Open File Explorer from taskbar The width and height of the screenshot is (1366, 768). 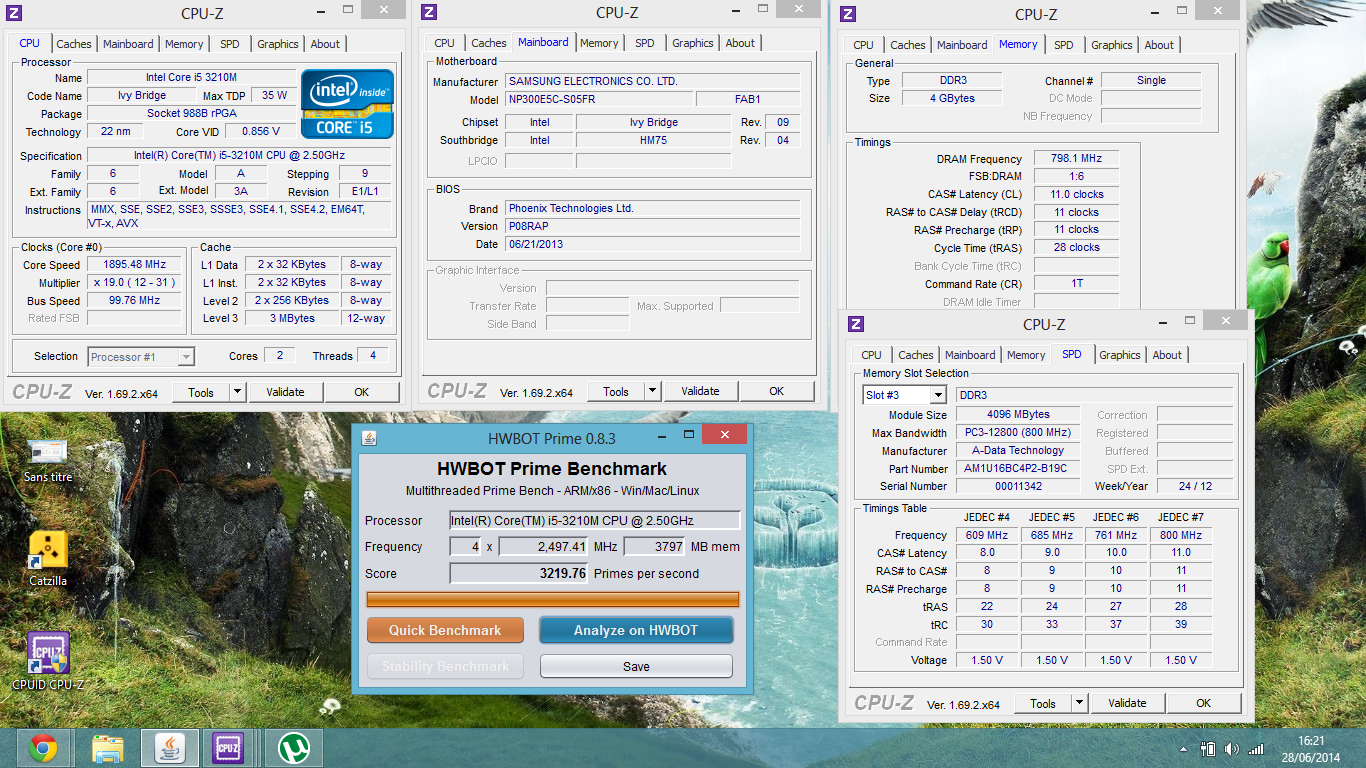(107, 748)
